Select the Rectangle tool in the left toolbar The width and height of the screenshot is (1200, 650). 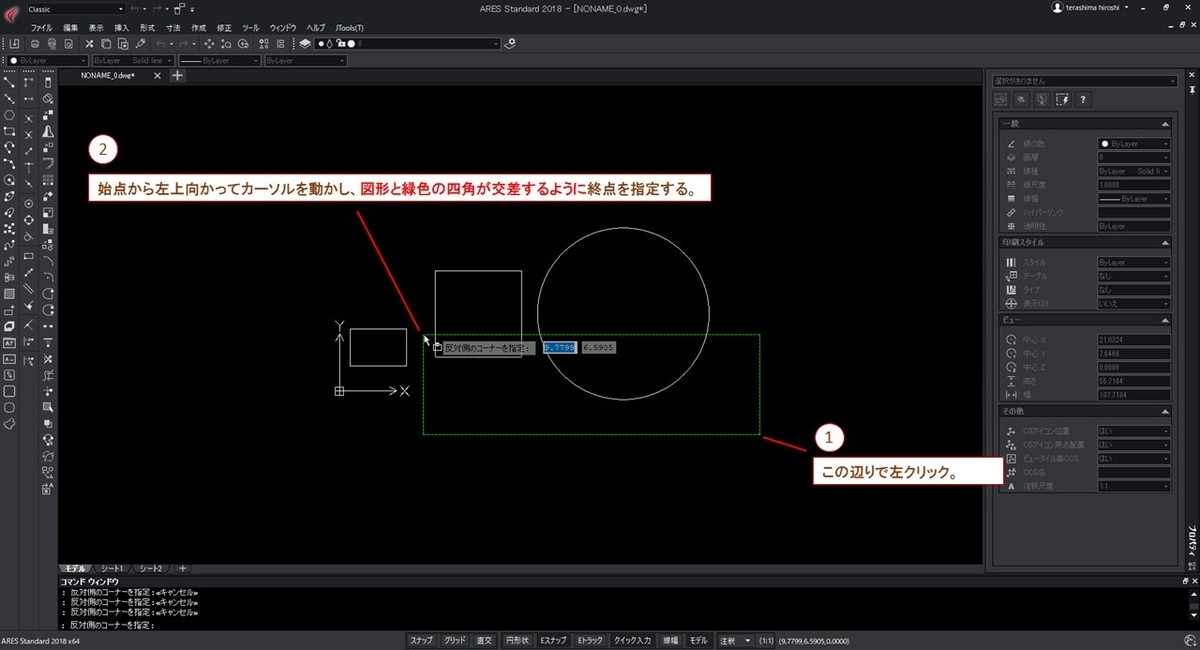[9, 130]
